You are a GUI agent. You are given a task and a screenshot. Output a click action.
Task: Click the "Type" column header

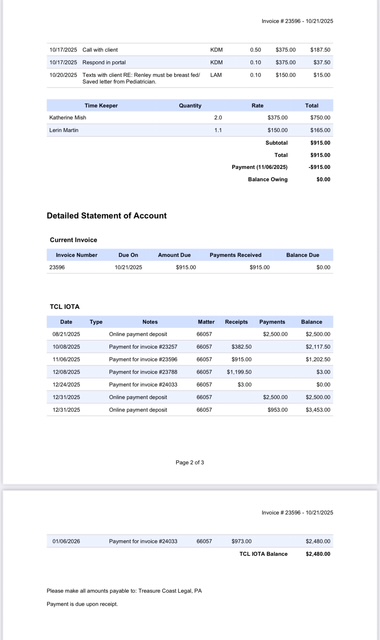[96, 322]
